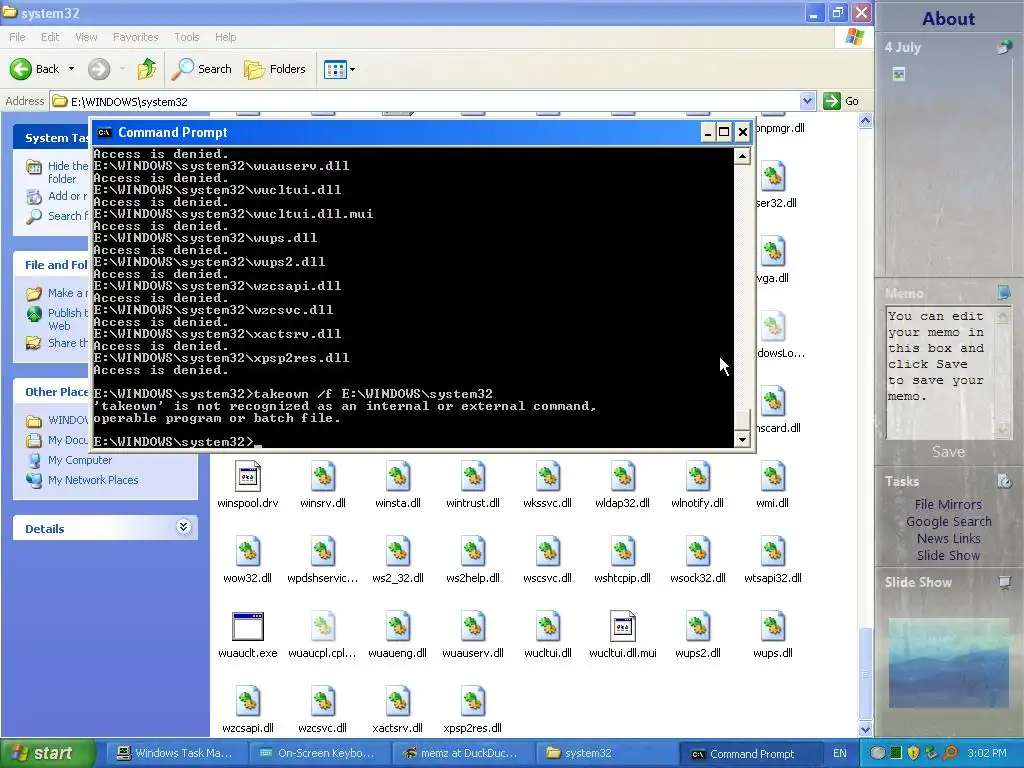Screen dimensions: 1024x768
Task: Switch to Windows Task Manager taskbar item
Action: (x=174, y=754)
